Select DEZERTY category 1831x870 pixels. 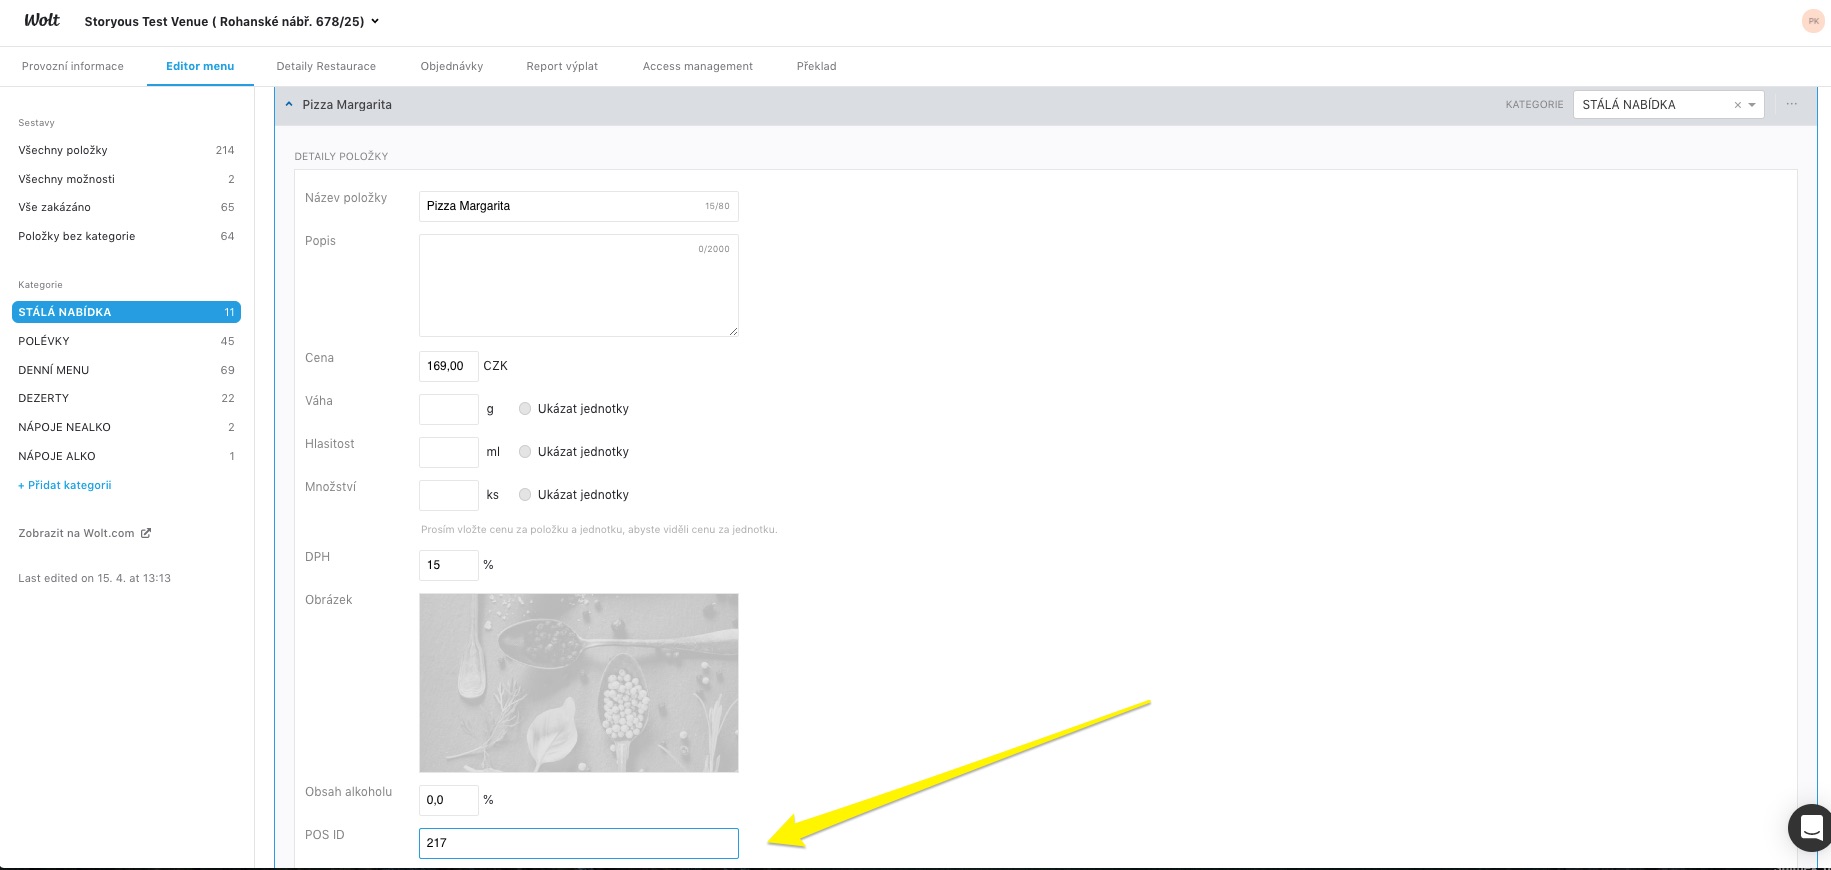click(126, 398)
